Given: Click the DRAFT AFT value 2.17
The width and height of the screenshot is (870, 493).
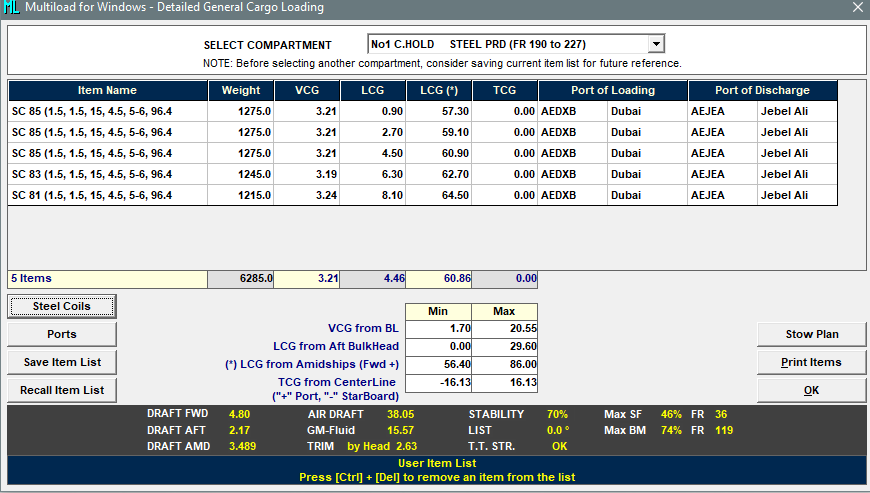Looking at the screenshot, I should point(240,430).
